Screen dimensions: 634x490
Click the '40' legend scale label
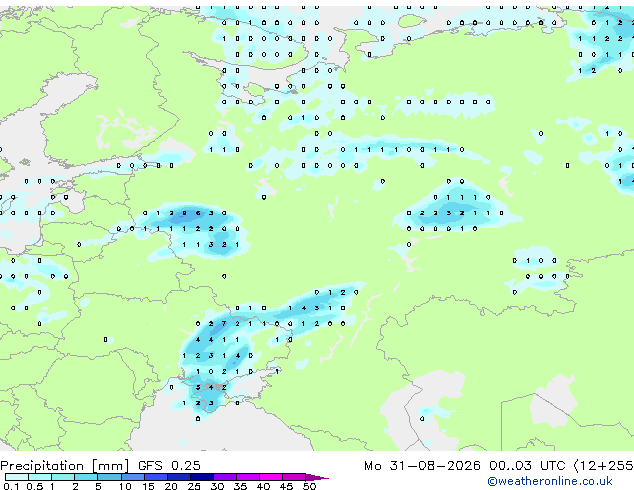tap(263, 486)
